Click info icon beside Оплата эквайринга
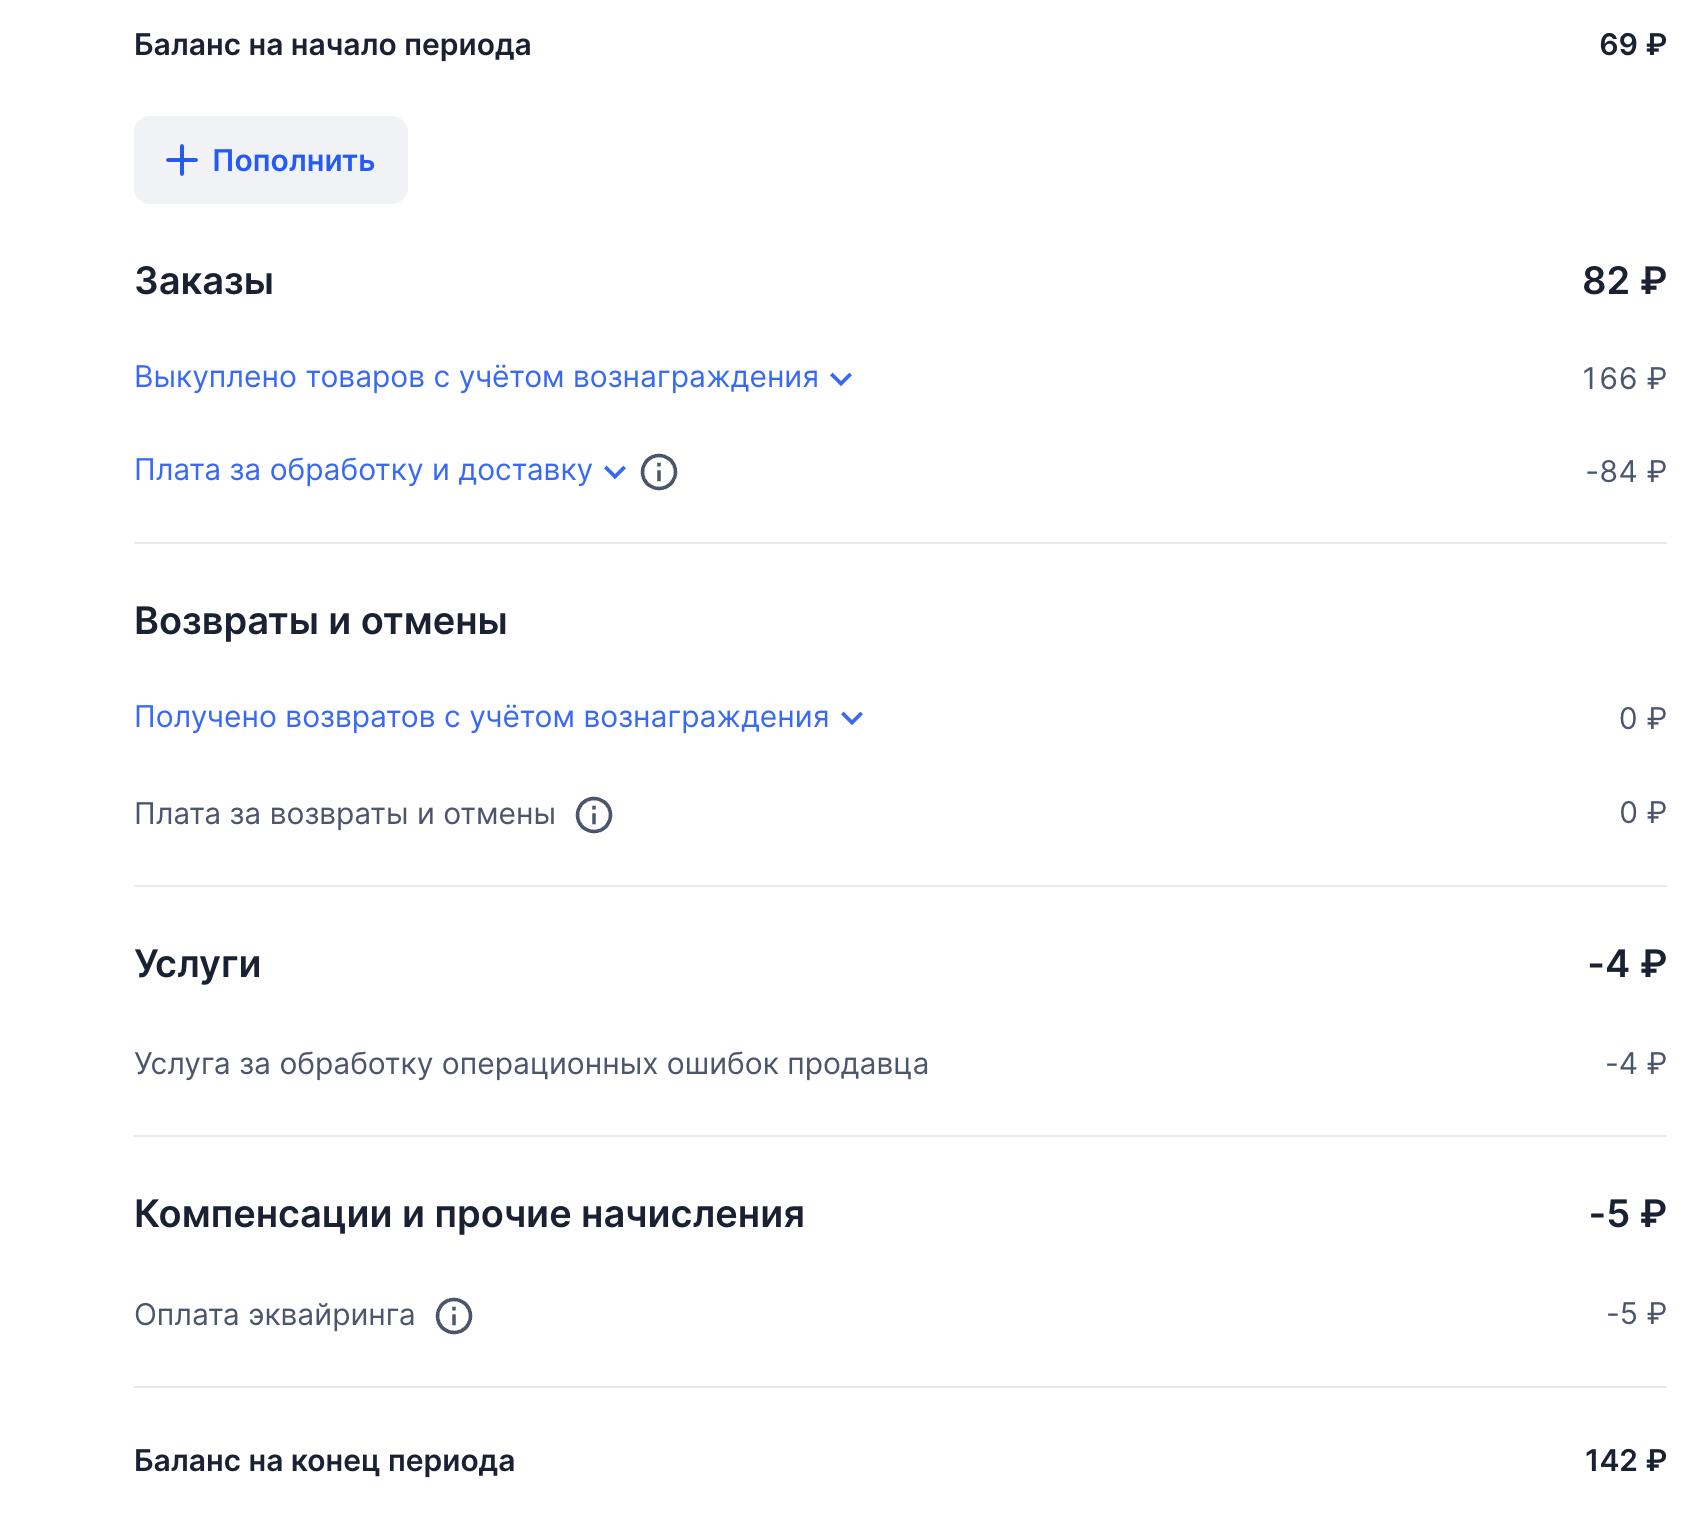 454,1315
